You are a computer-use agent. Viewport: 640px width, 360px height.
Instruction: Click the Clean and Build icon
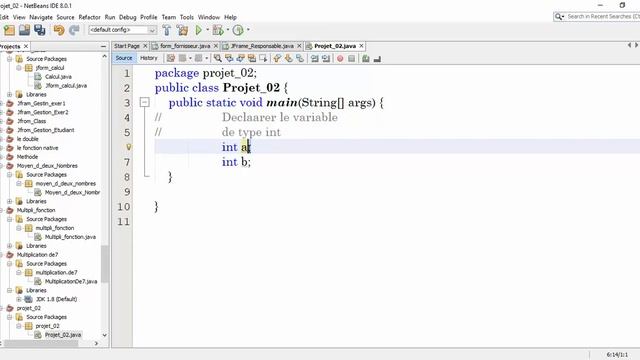[x=182, y=30]
